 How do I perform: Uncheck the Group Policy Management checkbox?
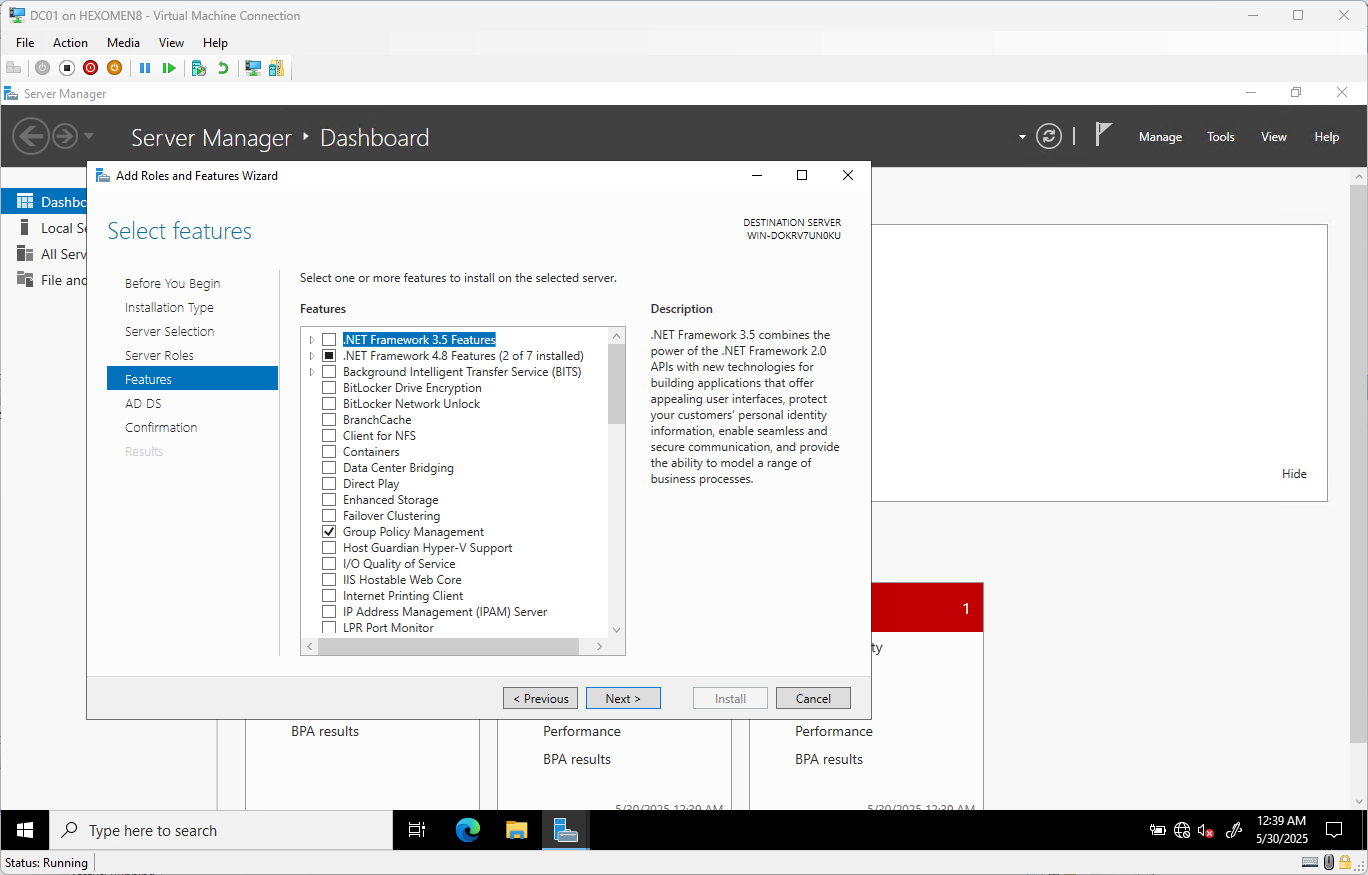tap(329, 532)
